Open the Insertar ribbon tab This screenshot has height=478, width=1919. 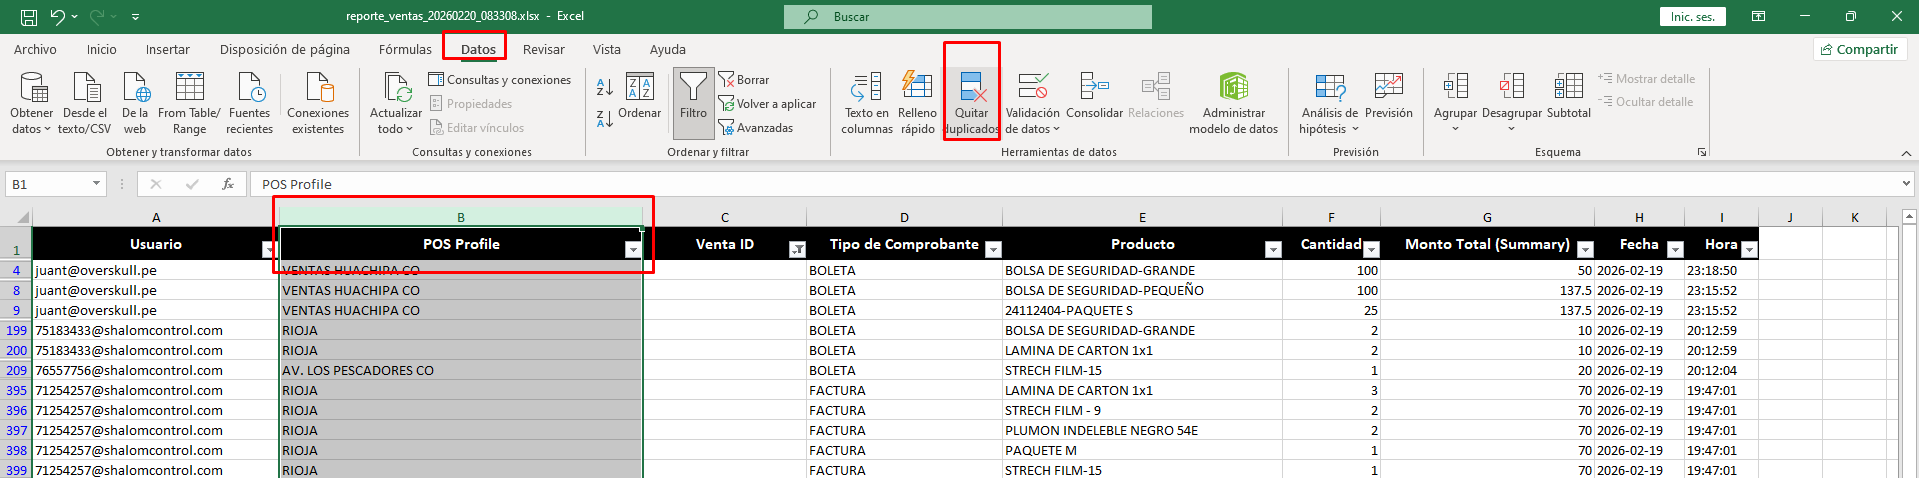pos(167,49)
